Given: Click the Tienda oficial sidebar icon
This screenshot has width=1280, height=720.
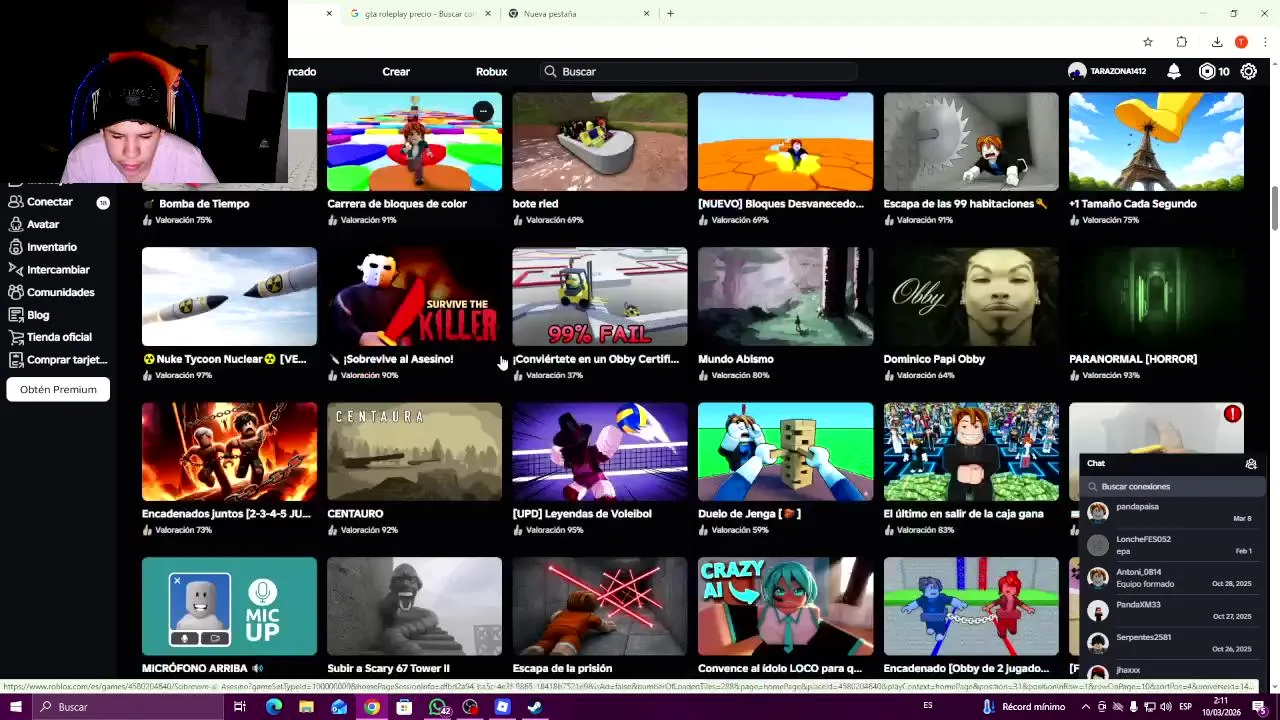Looking at the screenshot, I should [x=16, y=337].
